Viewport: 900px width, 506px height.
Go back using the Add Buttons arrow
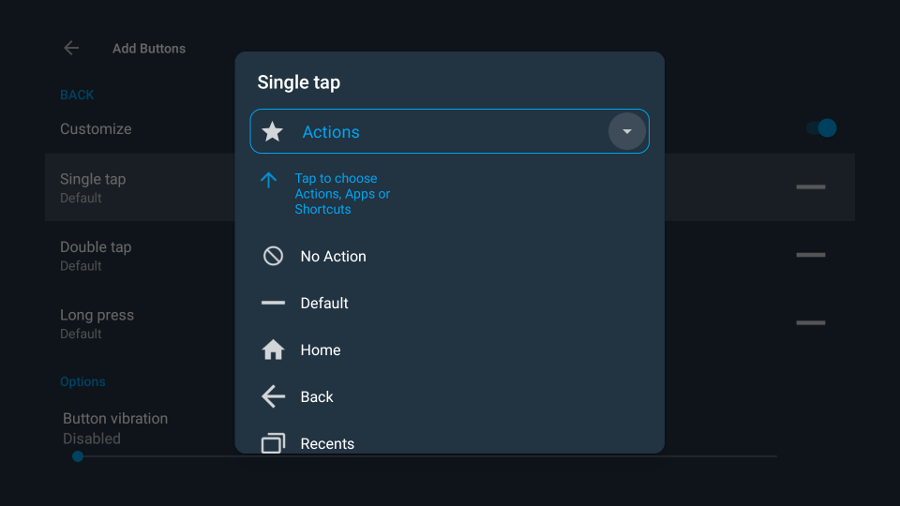point(71,48)
